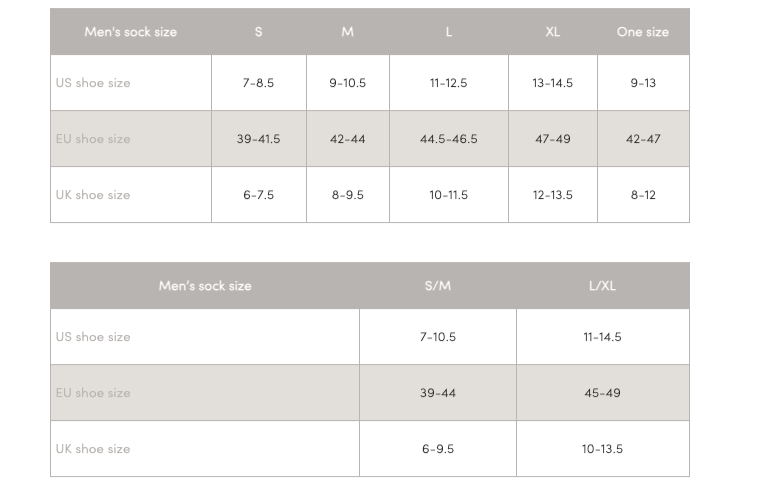This screenshot has width=764, height=501.
Task: Select the 42–47 One size EU cell
Action: coord(643,139)
